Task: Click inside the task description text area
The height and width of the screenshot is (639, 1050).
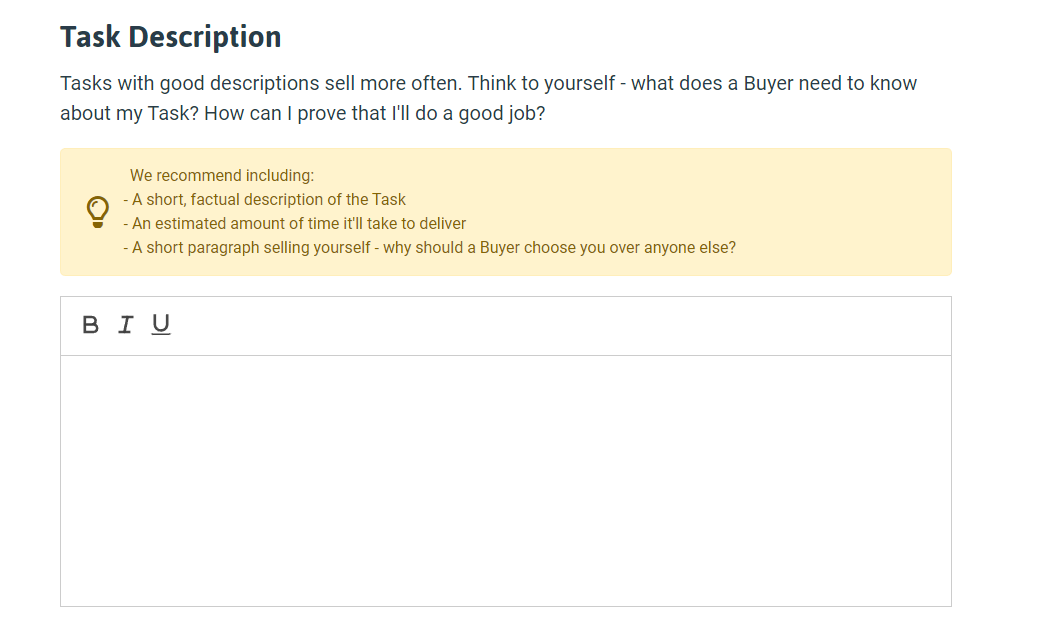Action: tap(506, 481)
